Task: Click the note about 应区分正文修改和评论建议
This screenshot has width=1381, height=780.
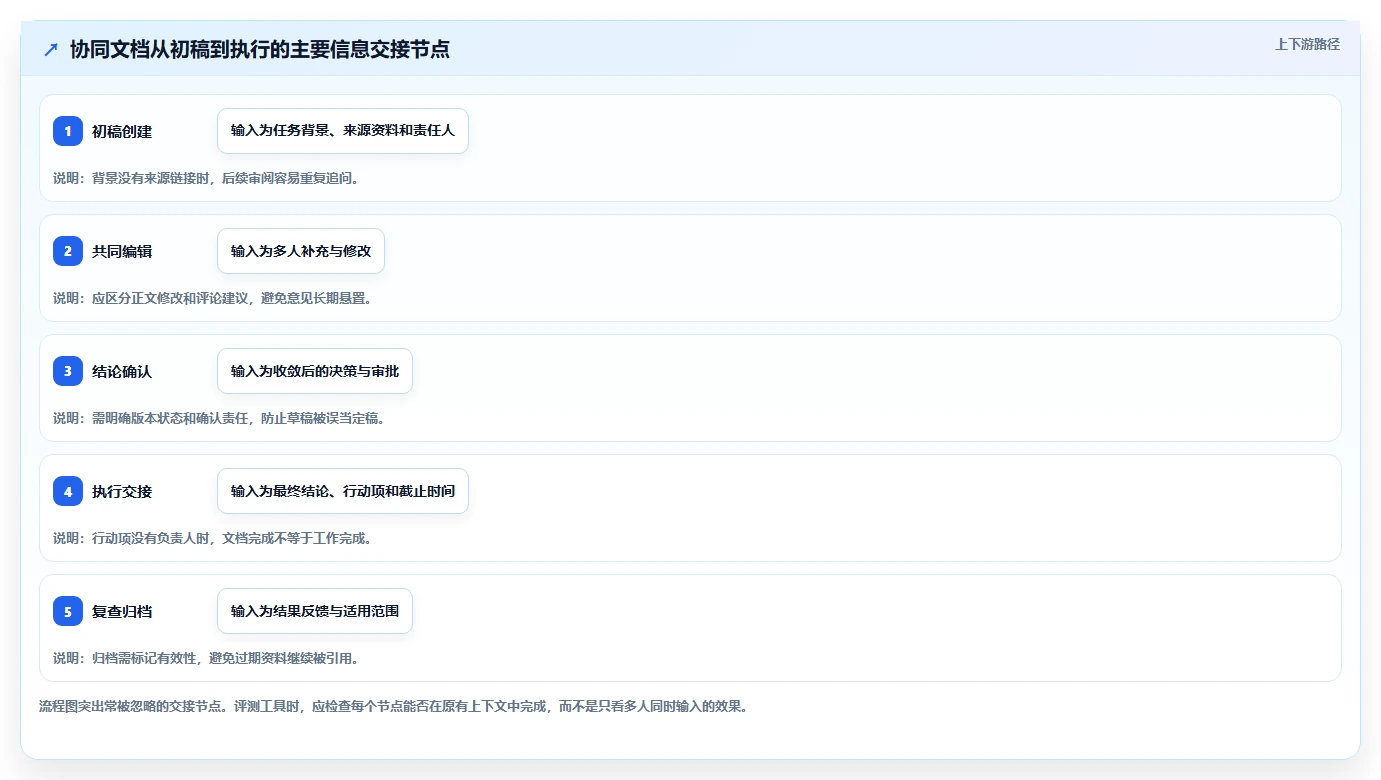Action: pos(213,298)
